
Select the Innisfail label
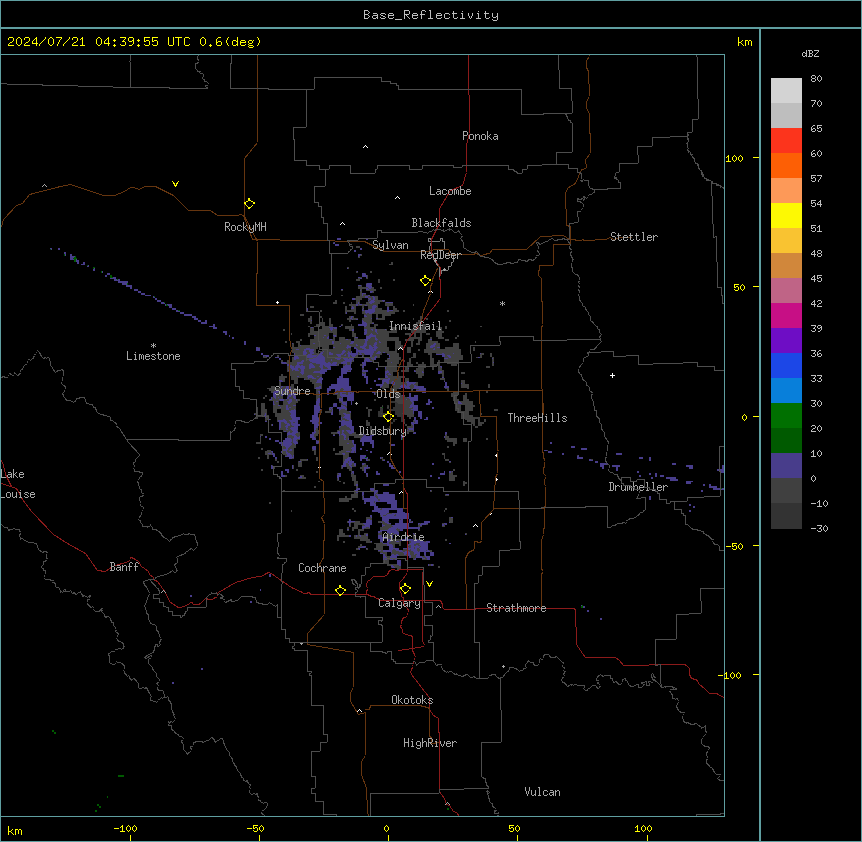[x=416, y=326]
